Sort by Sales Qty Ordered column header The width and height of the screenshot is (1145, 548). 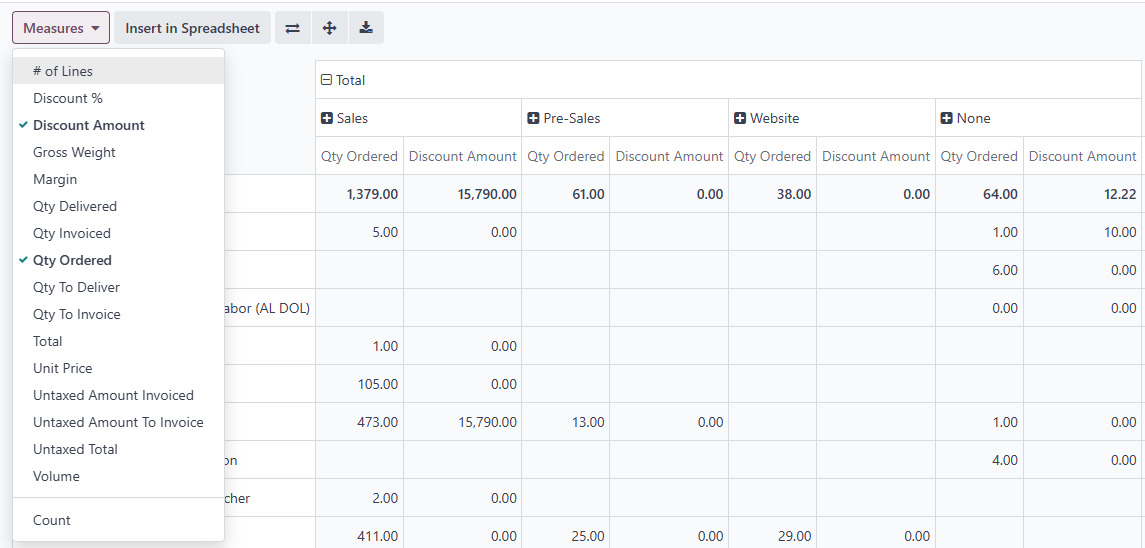tap(359, 156)
